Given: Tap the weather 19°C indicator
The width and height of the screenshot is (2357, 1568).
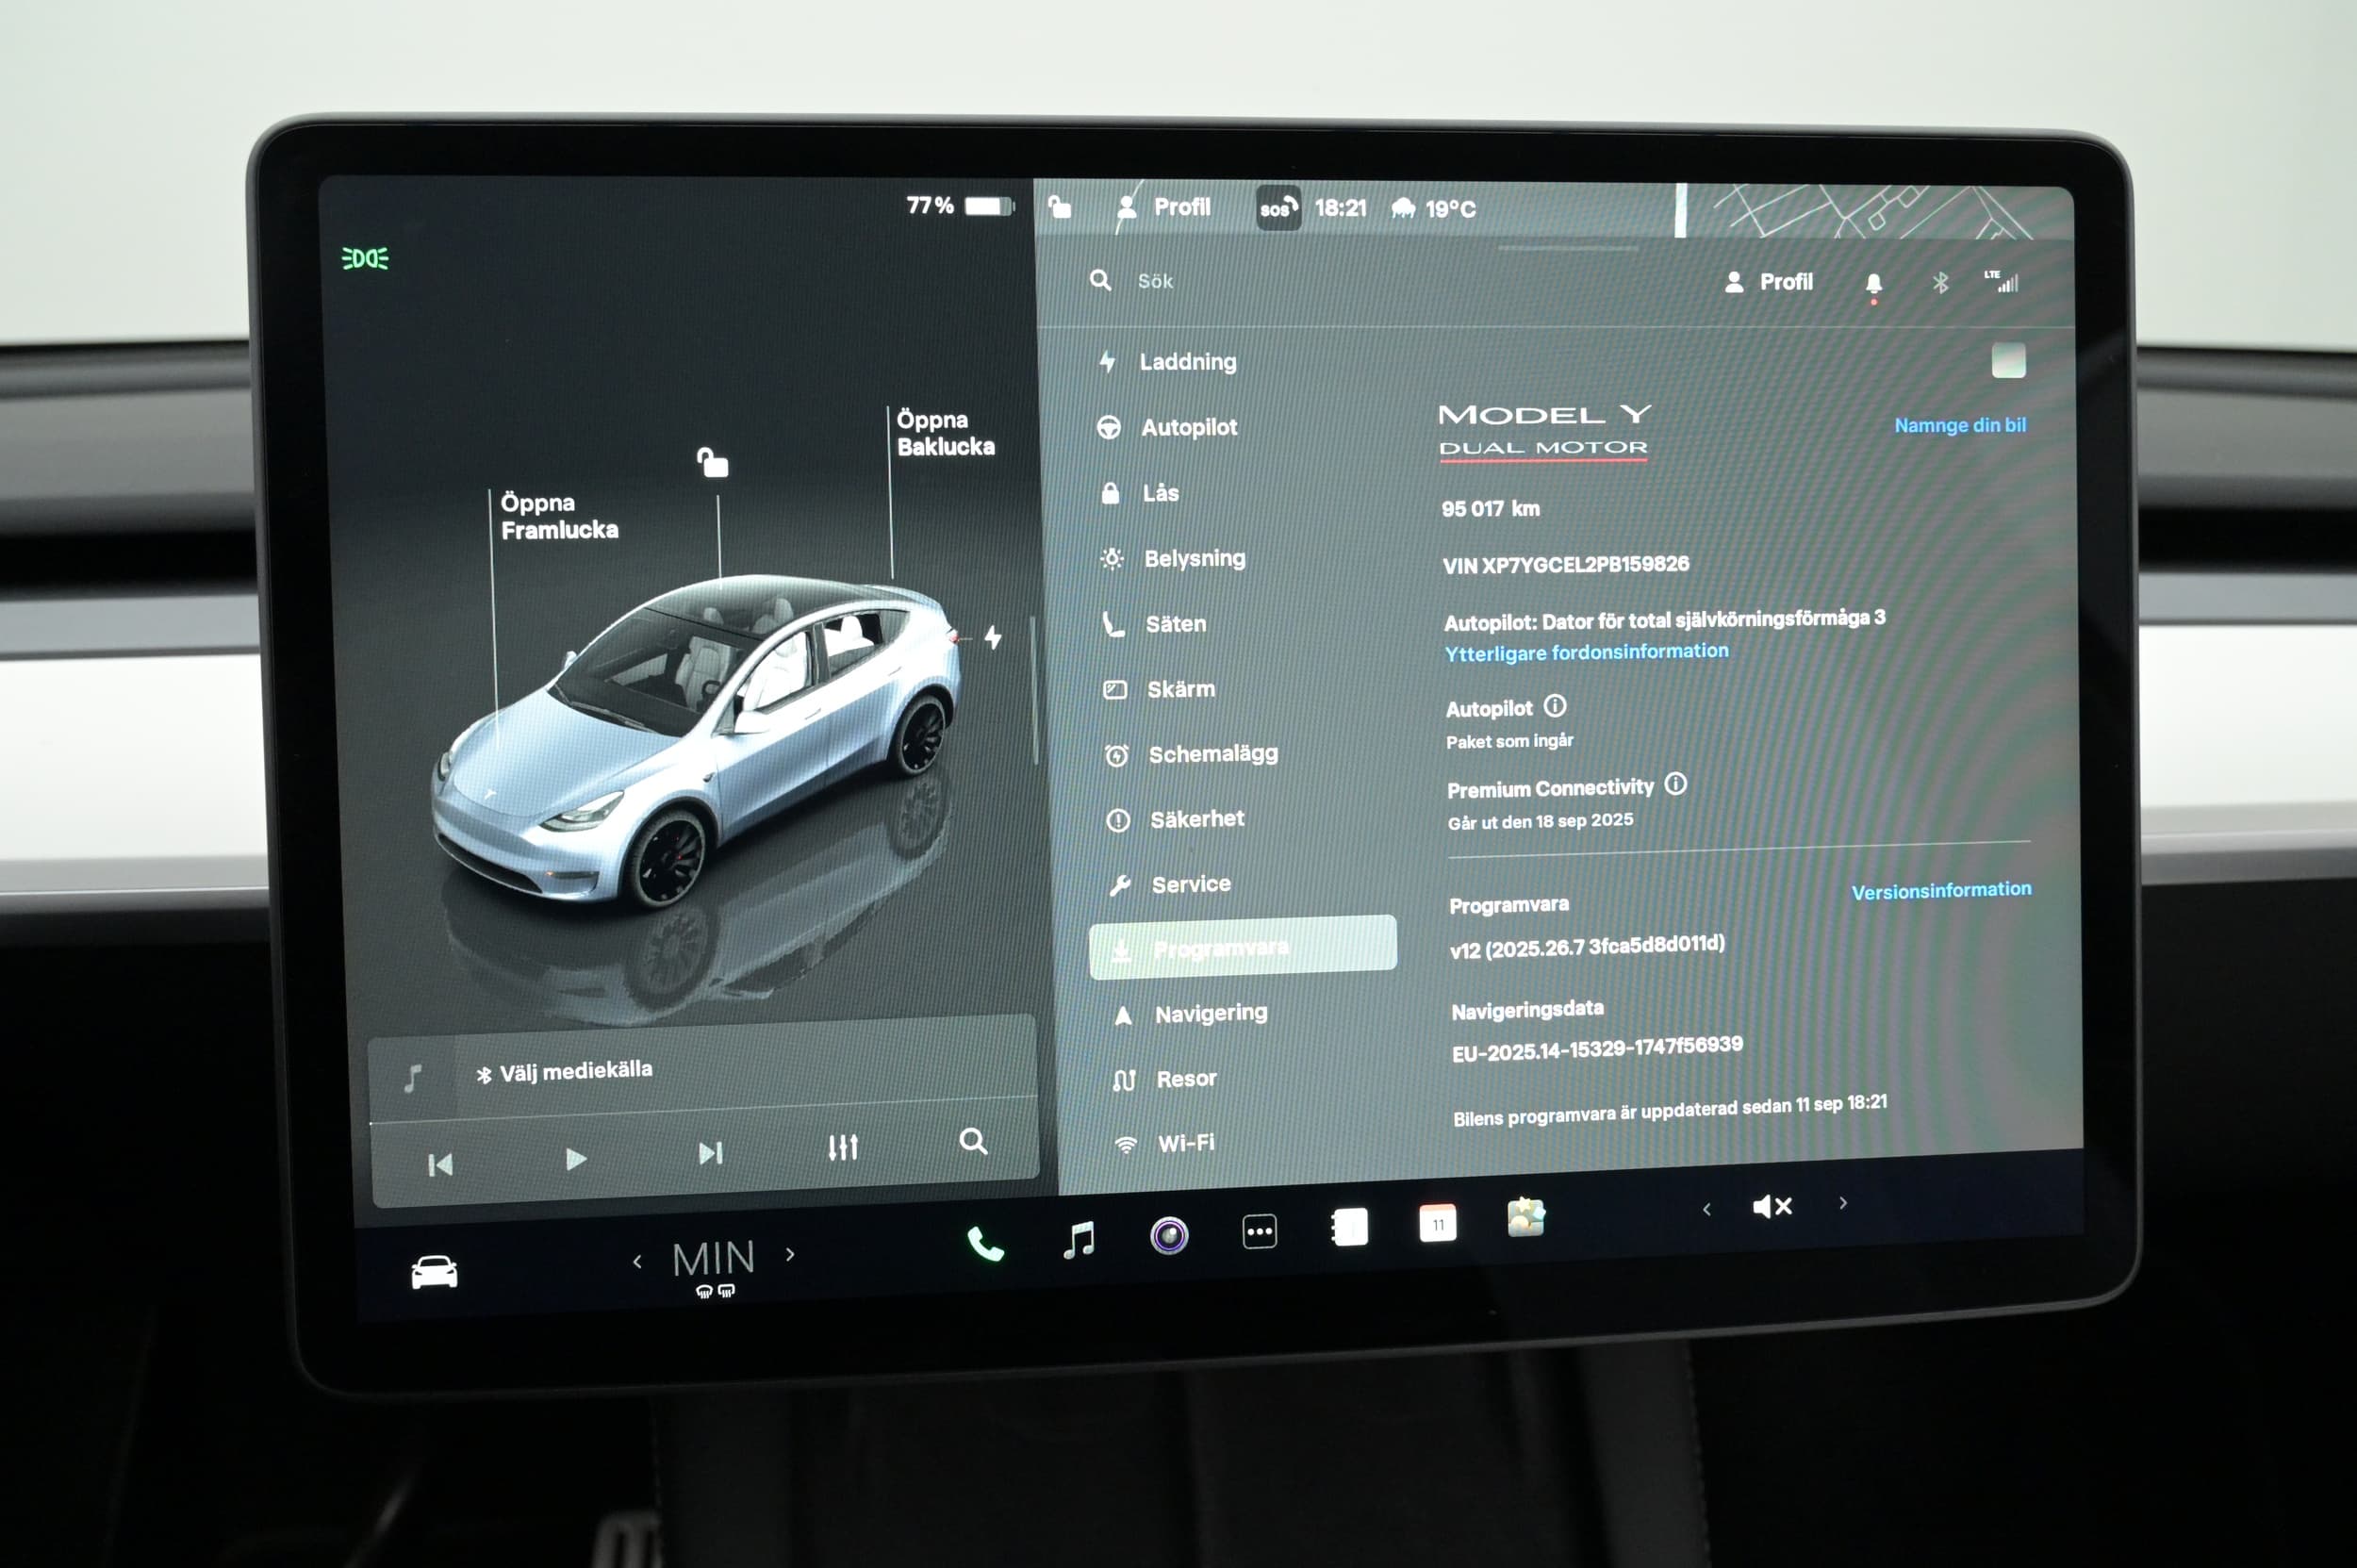Looking at the screenshot, I should pos(1433,208).
